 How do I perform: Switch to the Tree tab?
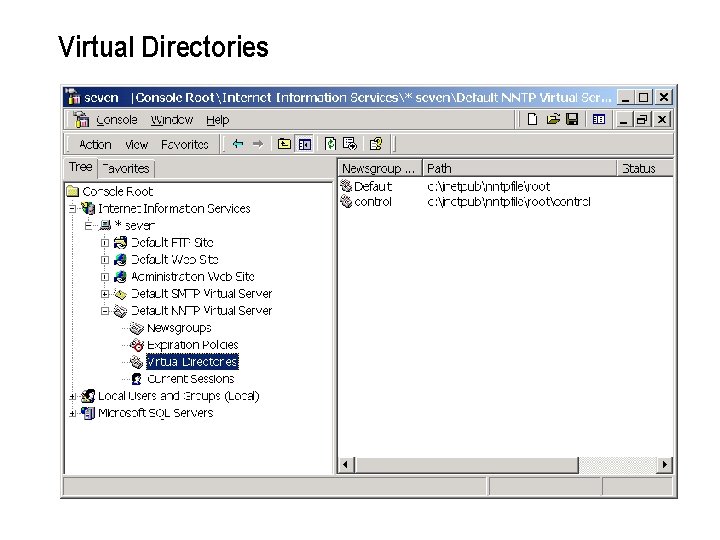point(80,167)
